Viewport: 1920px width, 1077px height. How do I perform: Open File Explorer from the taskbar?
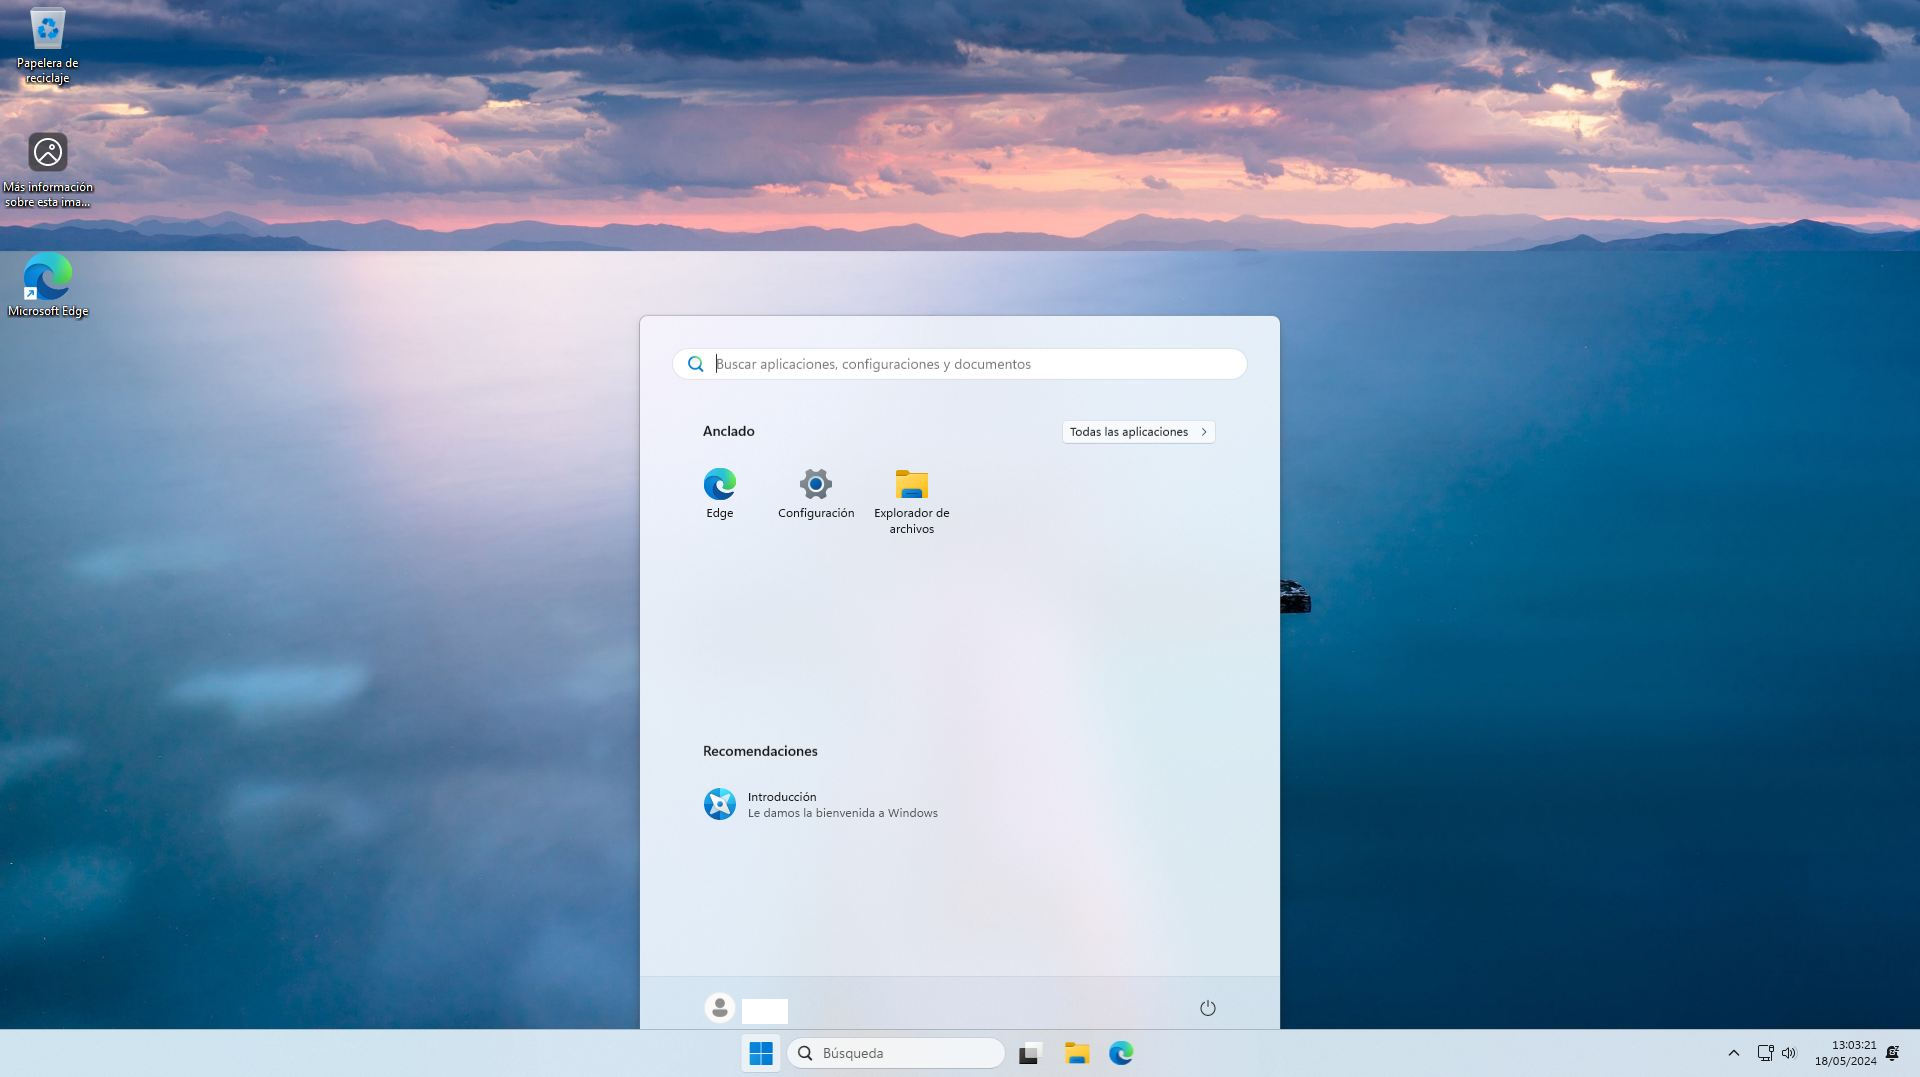[1075, 1052]
